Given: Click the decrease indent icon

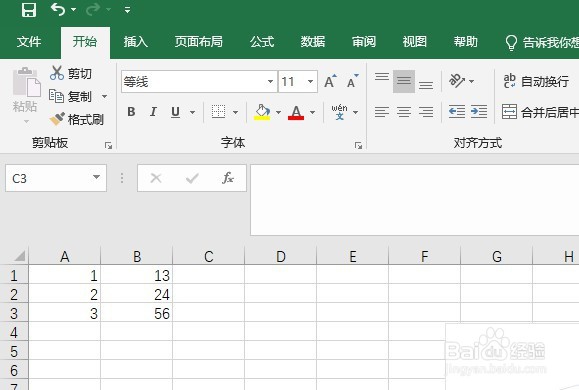Looking at the screenshot, I should [457, 112].
